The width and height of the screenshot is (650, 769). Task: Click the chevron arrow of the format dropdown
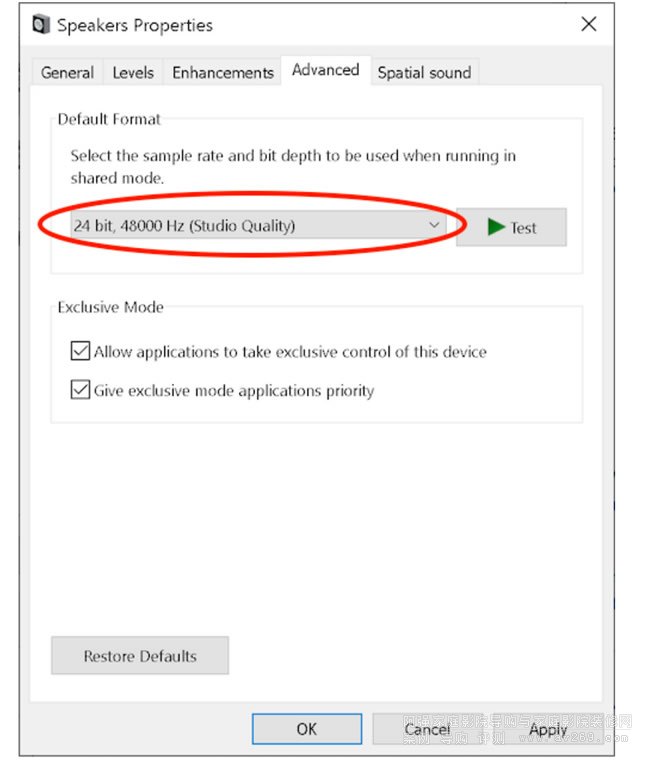(435, 226)
